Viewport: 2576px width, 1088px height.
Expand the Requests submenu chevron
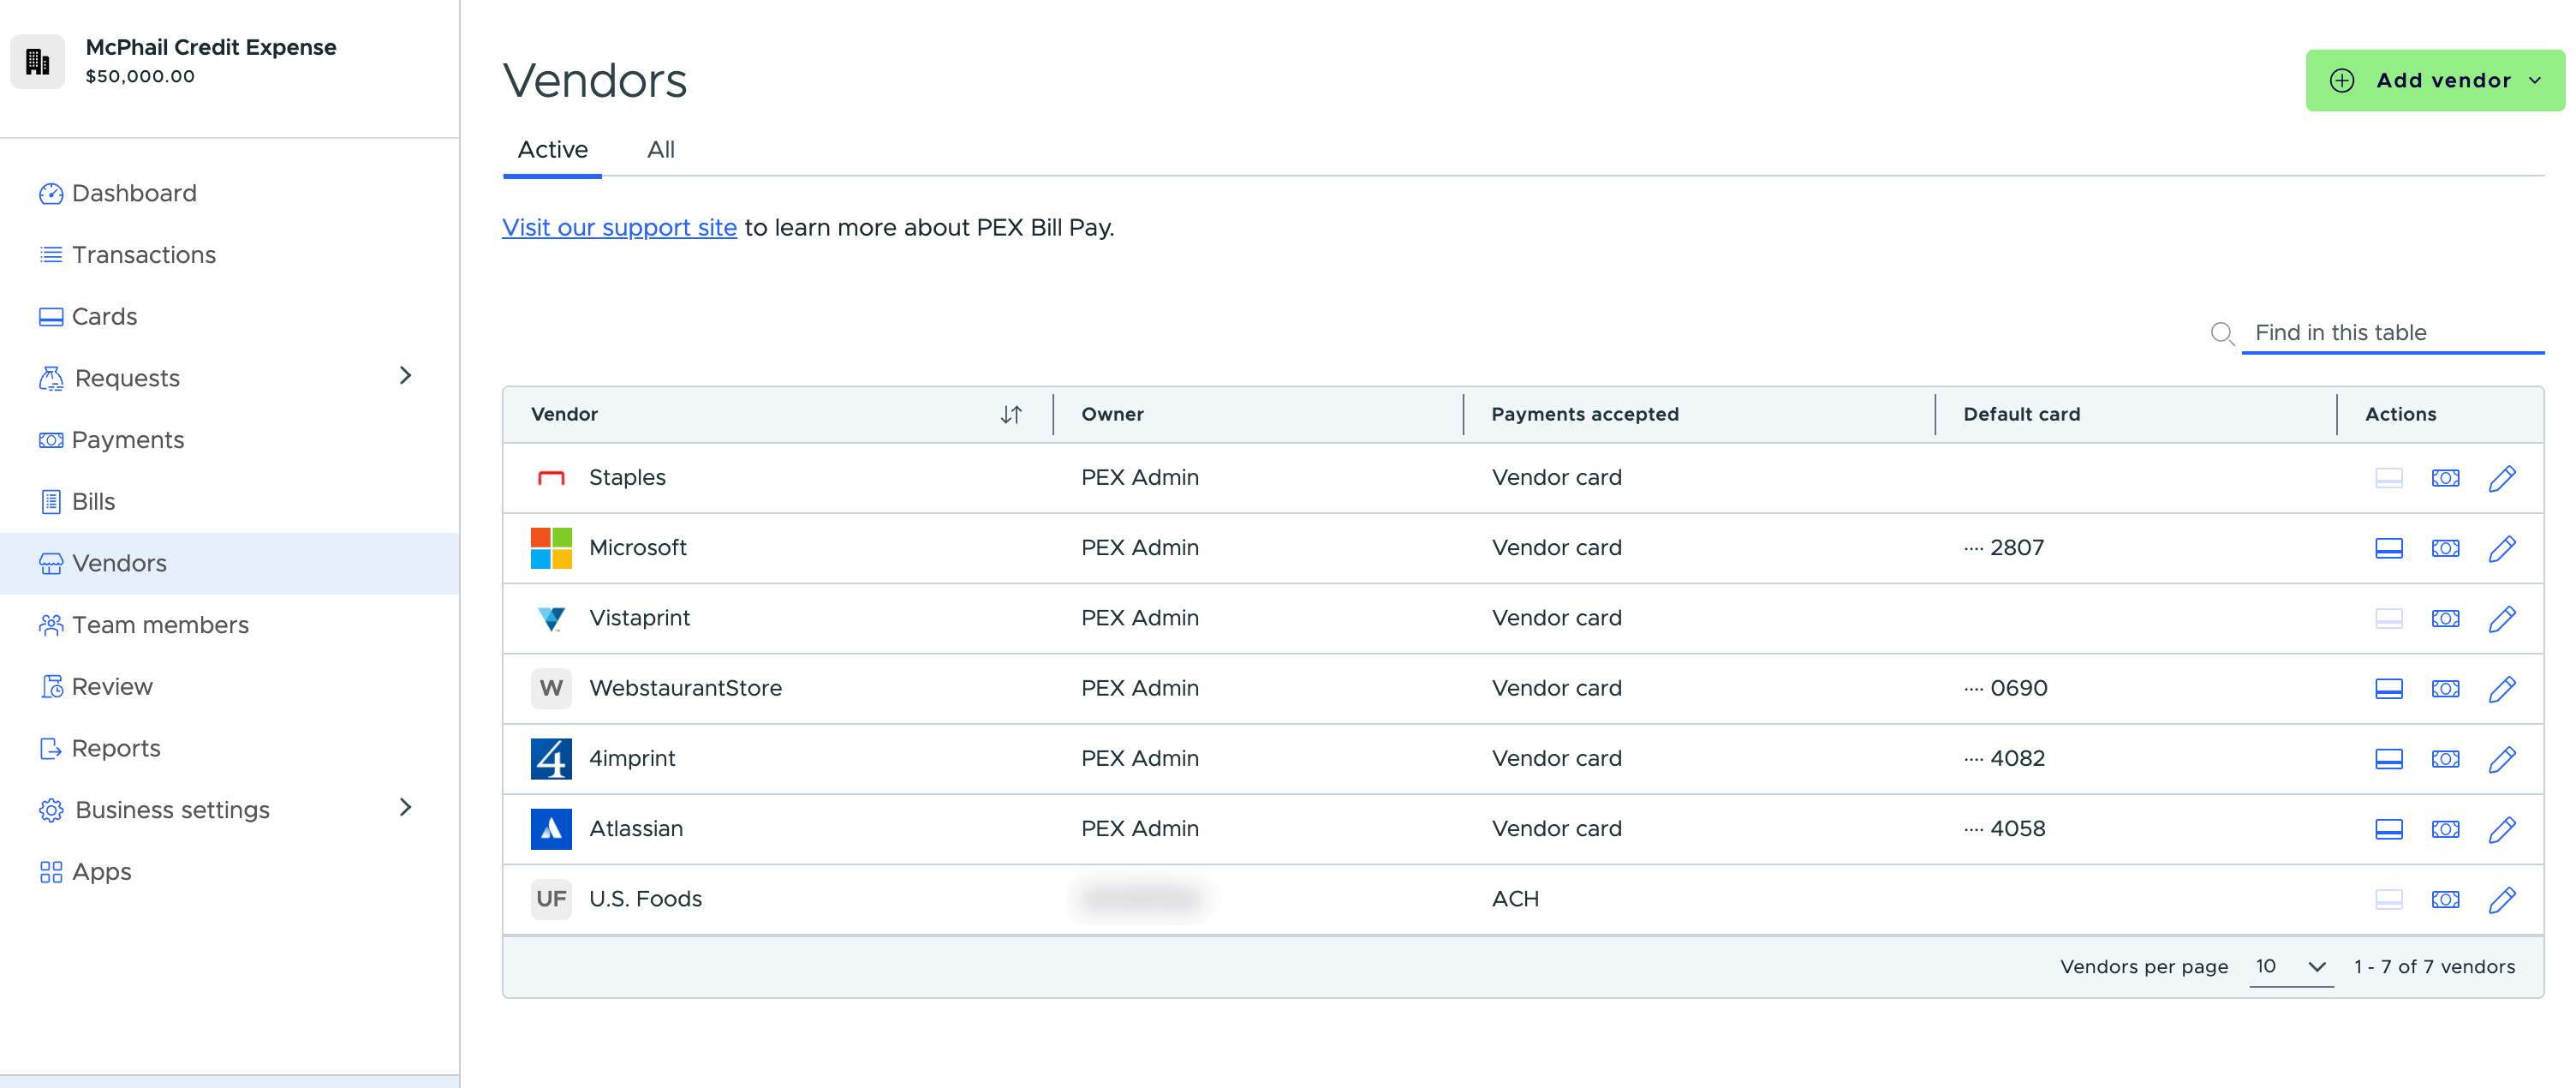(x=405, y=376)
